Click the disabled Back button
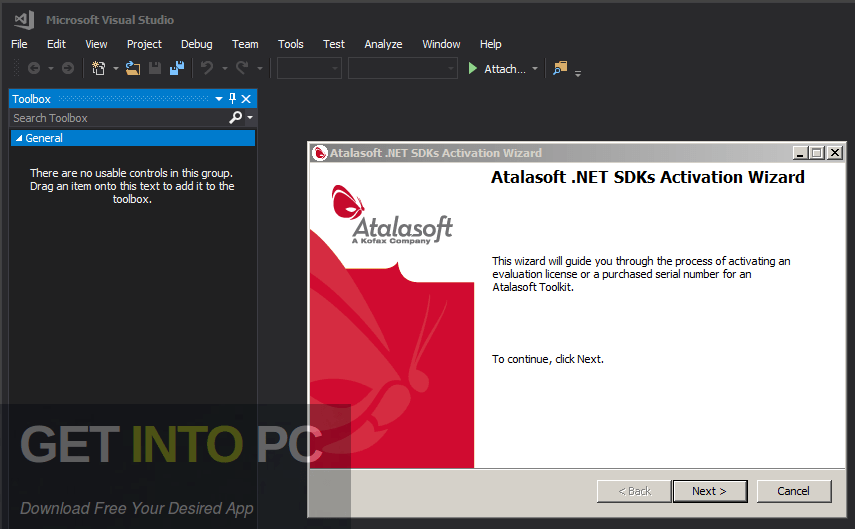Viewport: 855px width, 529px height. click(634, 491)
